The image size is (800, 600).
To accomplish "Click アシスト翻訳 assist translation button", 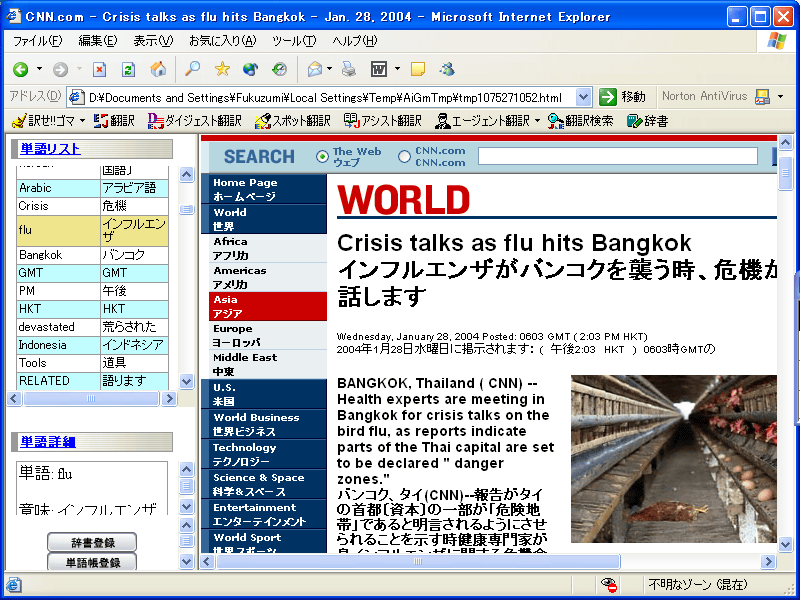I will tap(383, 121).
